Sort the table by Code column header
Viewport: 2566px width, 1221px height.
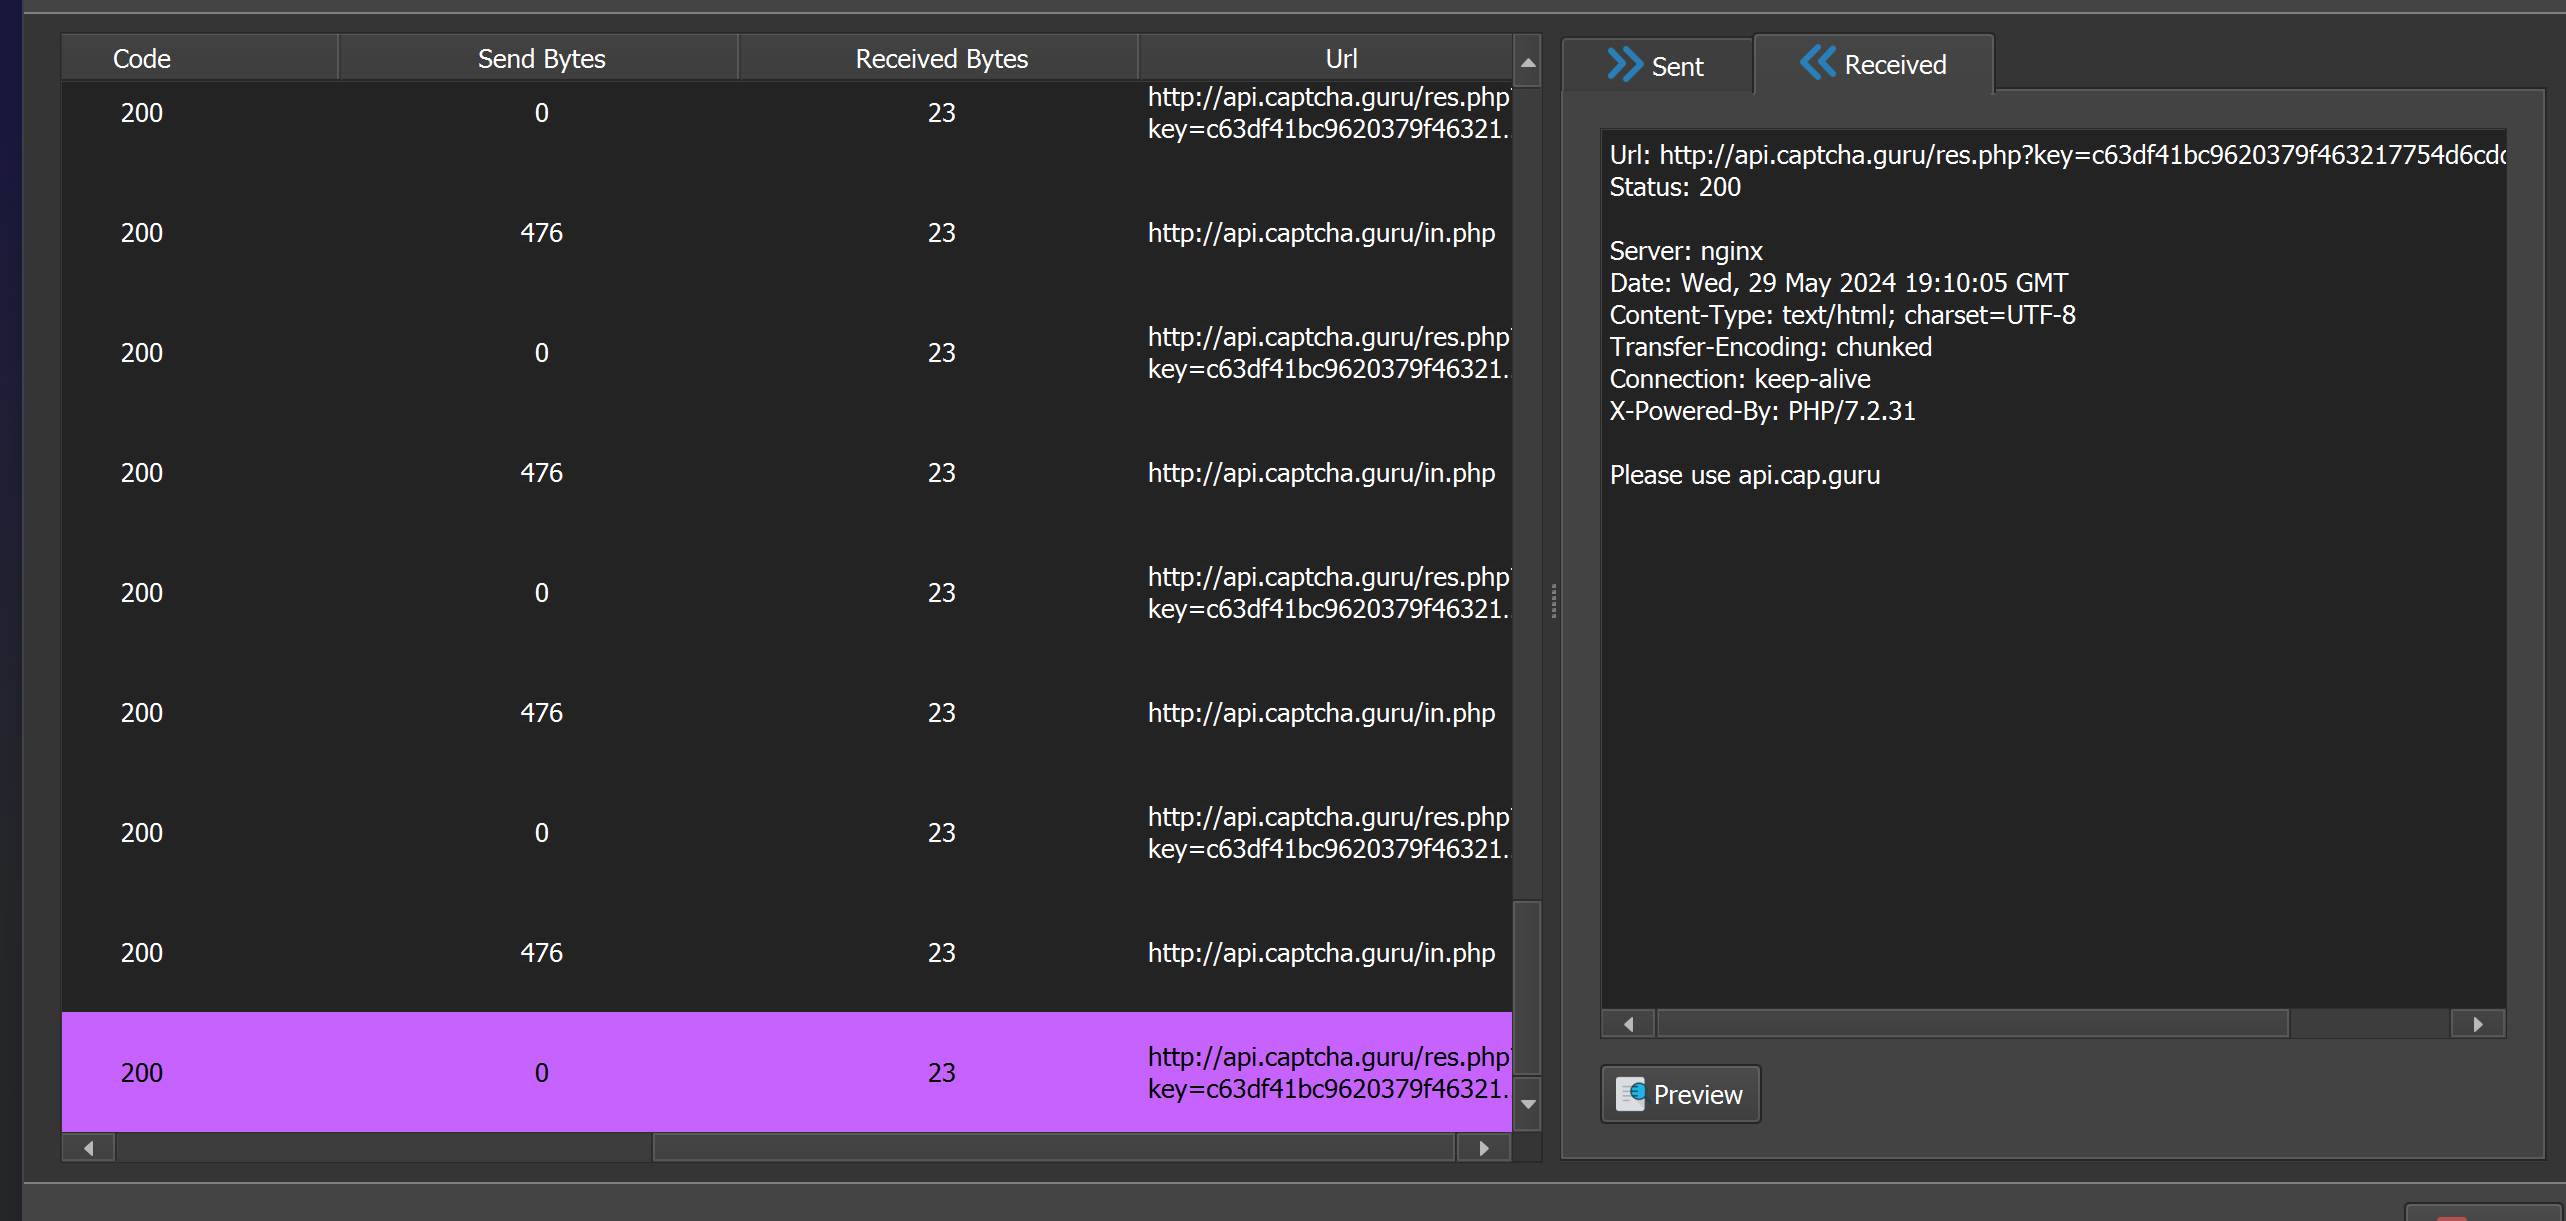point(142,59)
